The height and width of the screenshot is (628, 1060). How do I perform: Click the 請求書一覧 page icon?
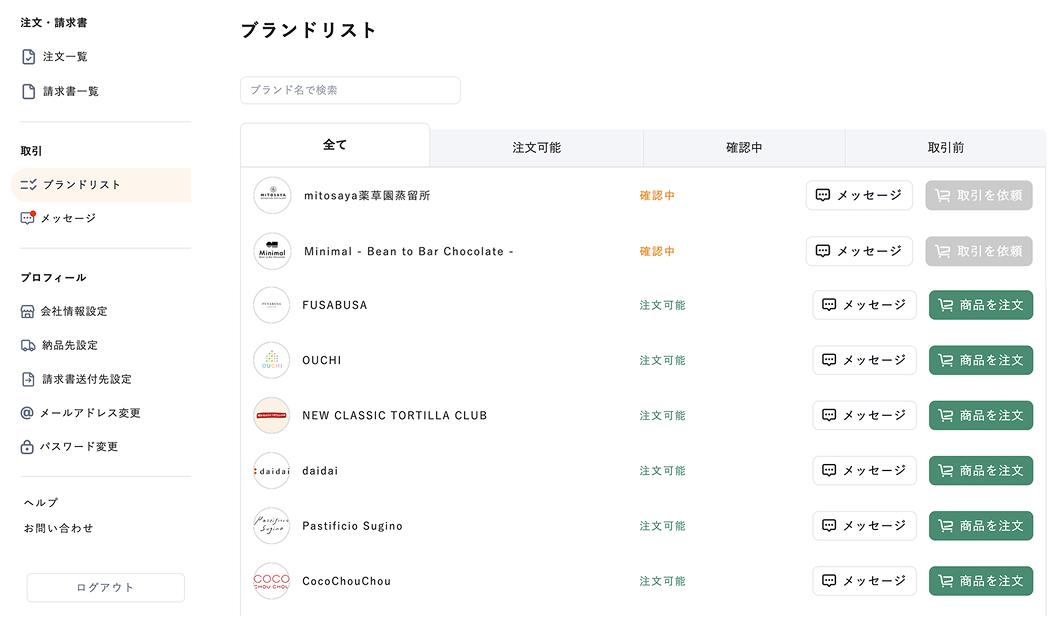tap(28, 92)
